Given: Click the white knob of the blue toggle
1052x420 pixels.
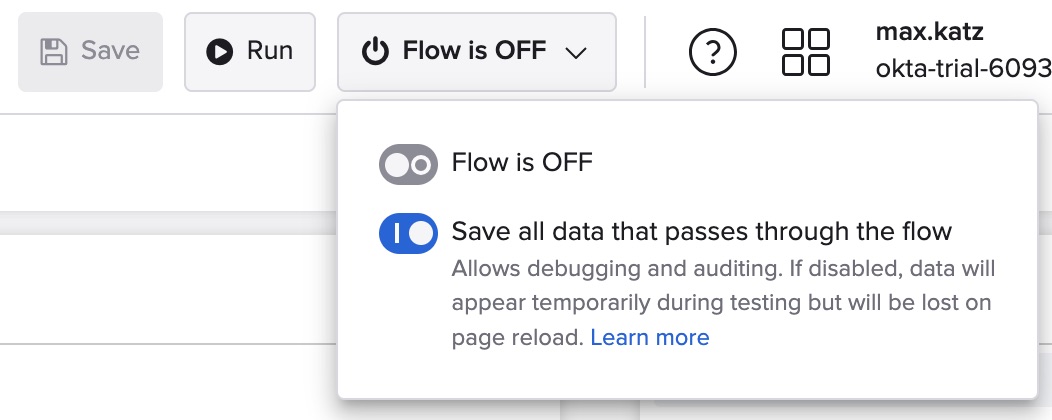Looking at the screenshot, I should tap(422, 233).
